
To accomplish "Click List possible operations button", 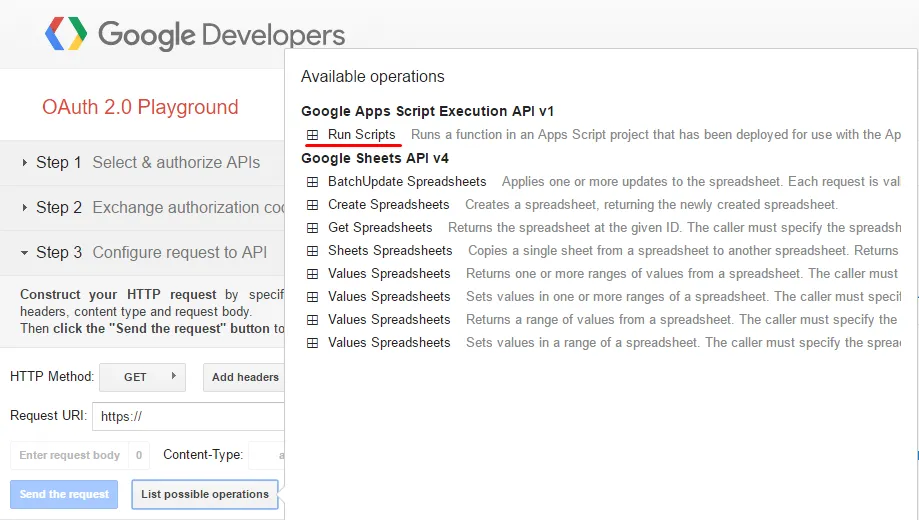I will pyautogui.click(x=205, y=494).
